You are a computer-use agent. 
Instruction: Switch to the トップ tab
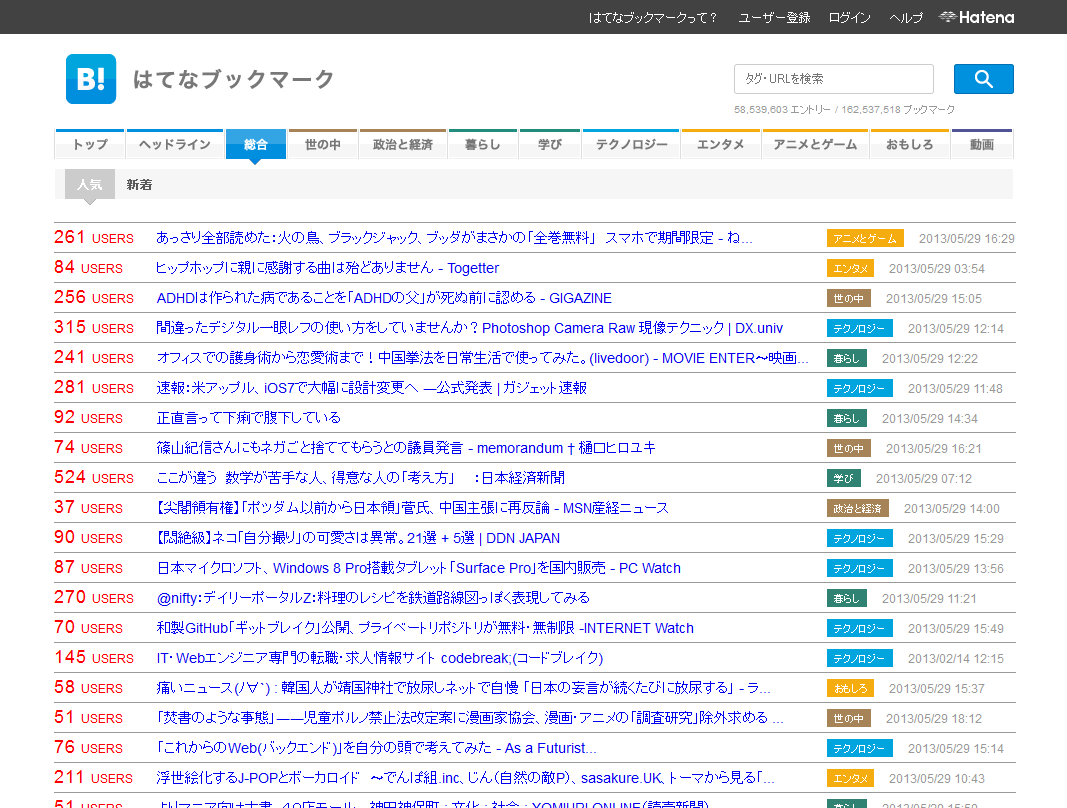pos(90,144)
